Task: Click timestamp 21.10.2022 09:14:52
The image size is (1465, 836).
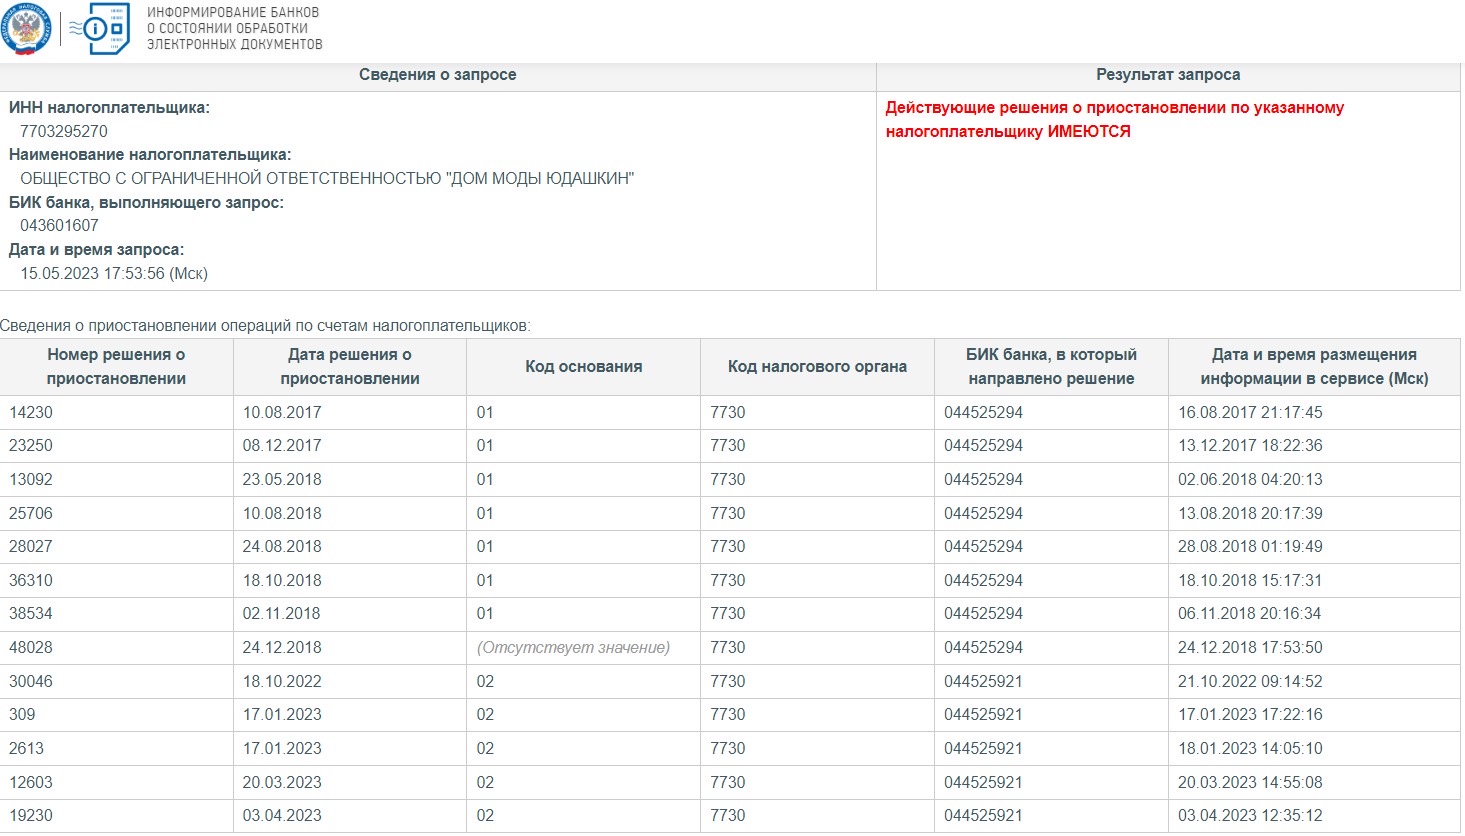Action: pos(1250,682)
